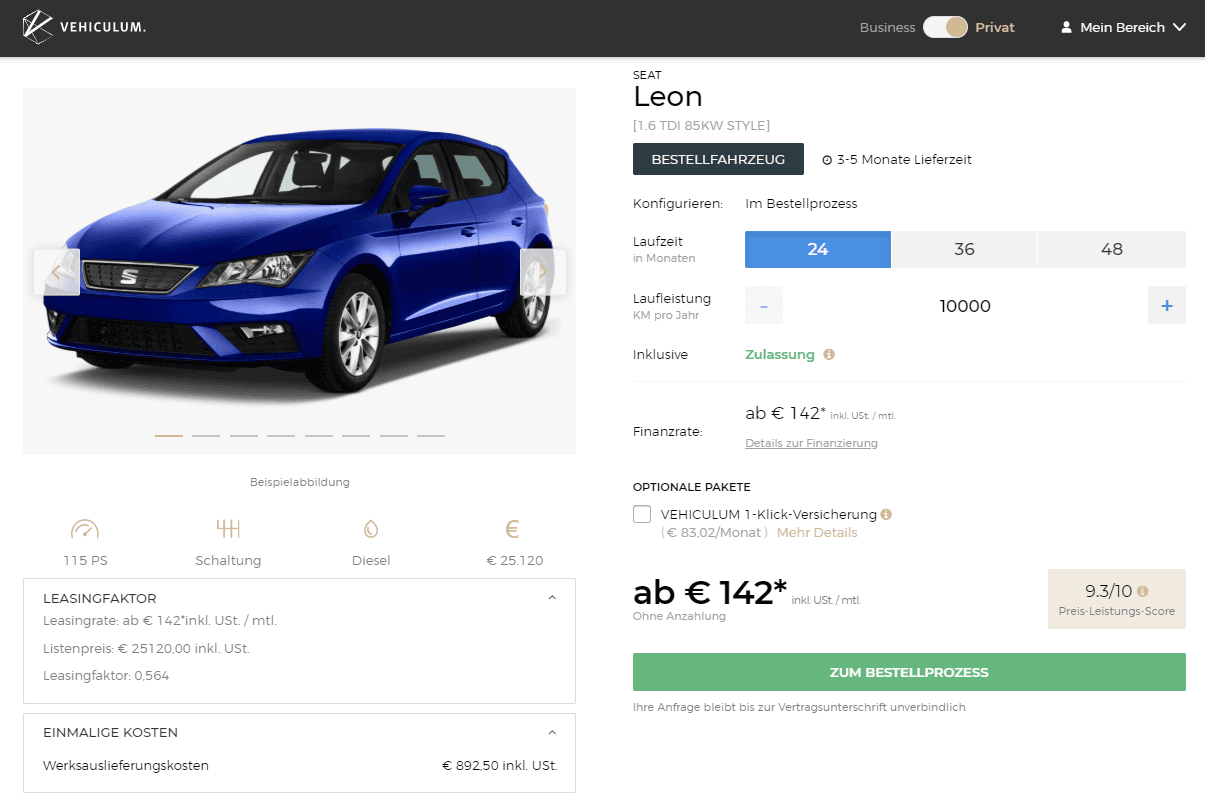Image resolution: width=1205 pixels, height=804 pixels.
Task: Collapse the Leasingfaktor section
Action: pyautogui.click(x=552, y=598)
